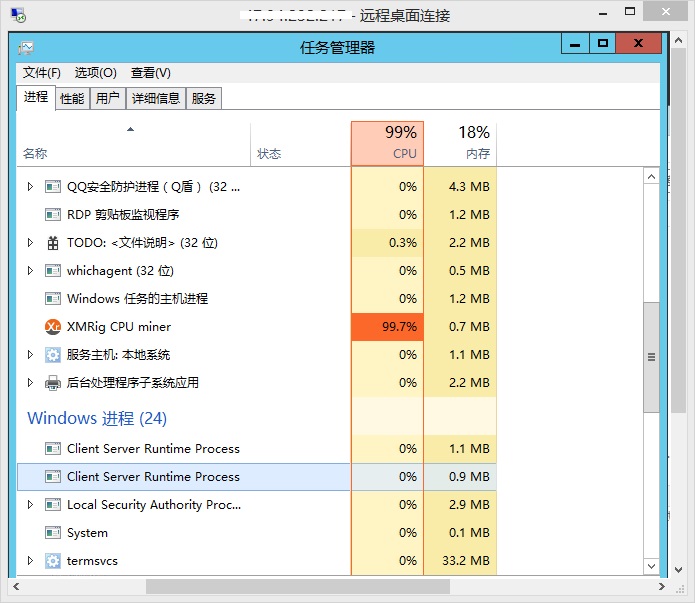Select the Windows 任务的主机进程 row
Viewport: 695px width, 603px height.
coord(257,299)
